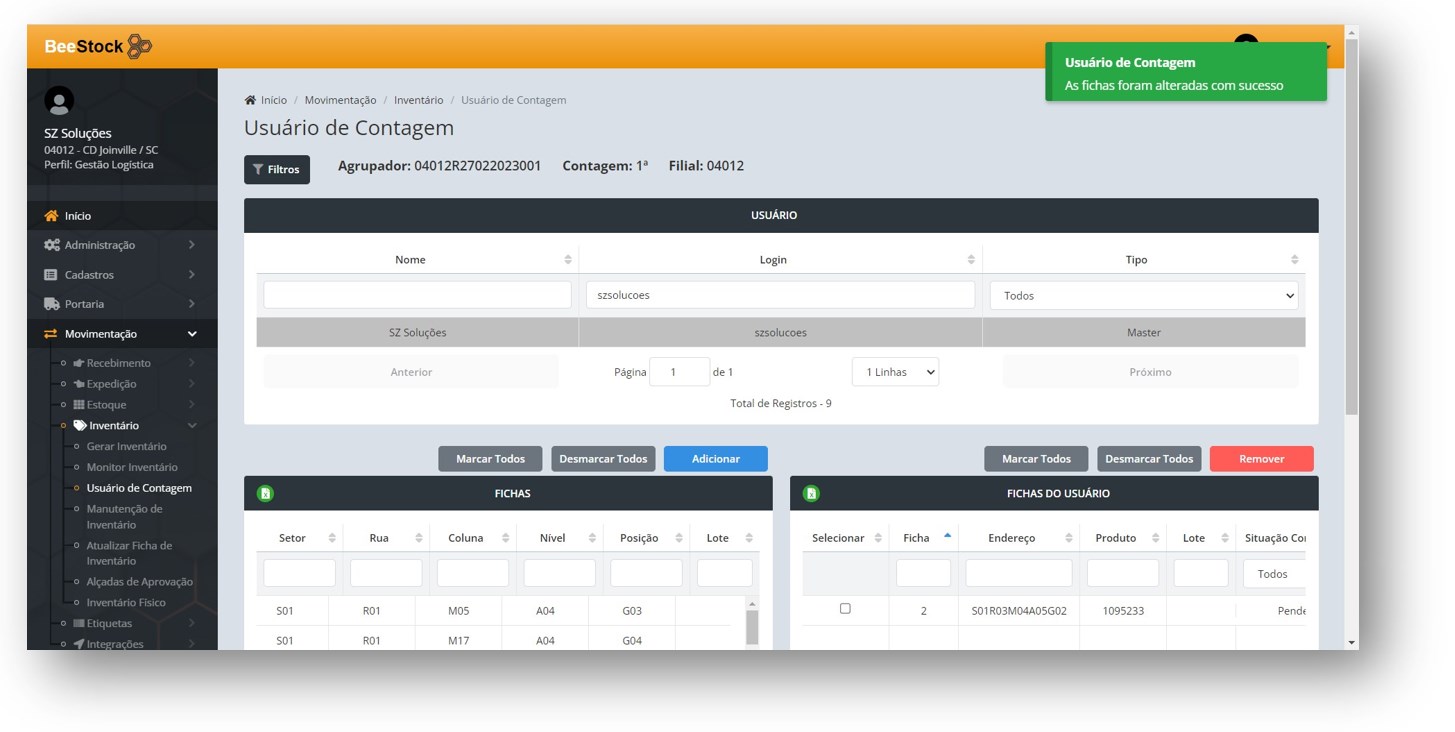Click the user avatar icon in sidebar

click(59, 101)
